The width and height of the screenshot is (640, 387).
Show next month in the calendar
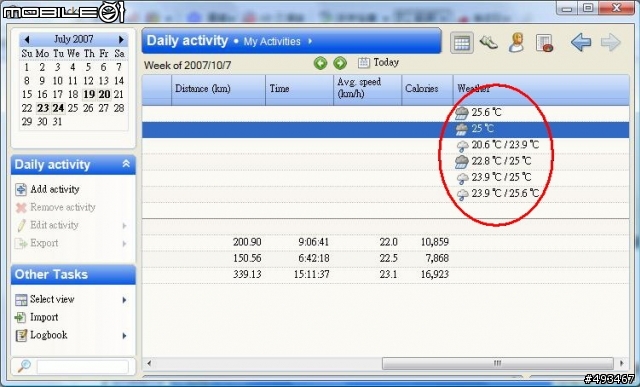coord(121,40)
